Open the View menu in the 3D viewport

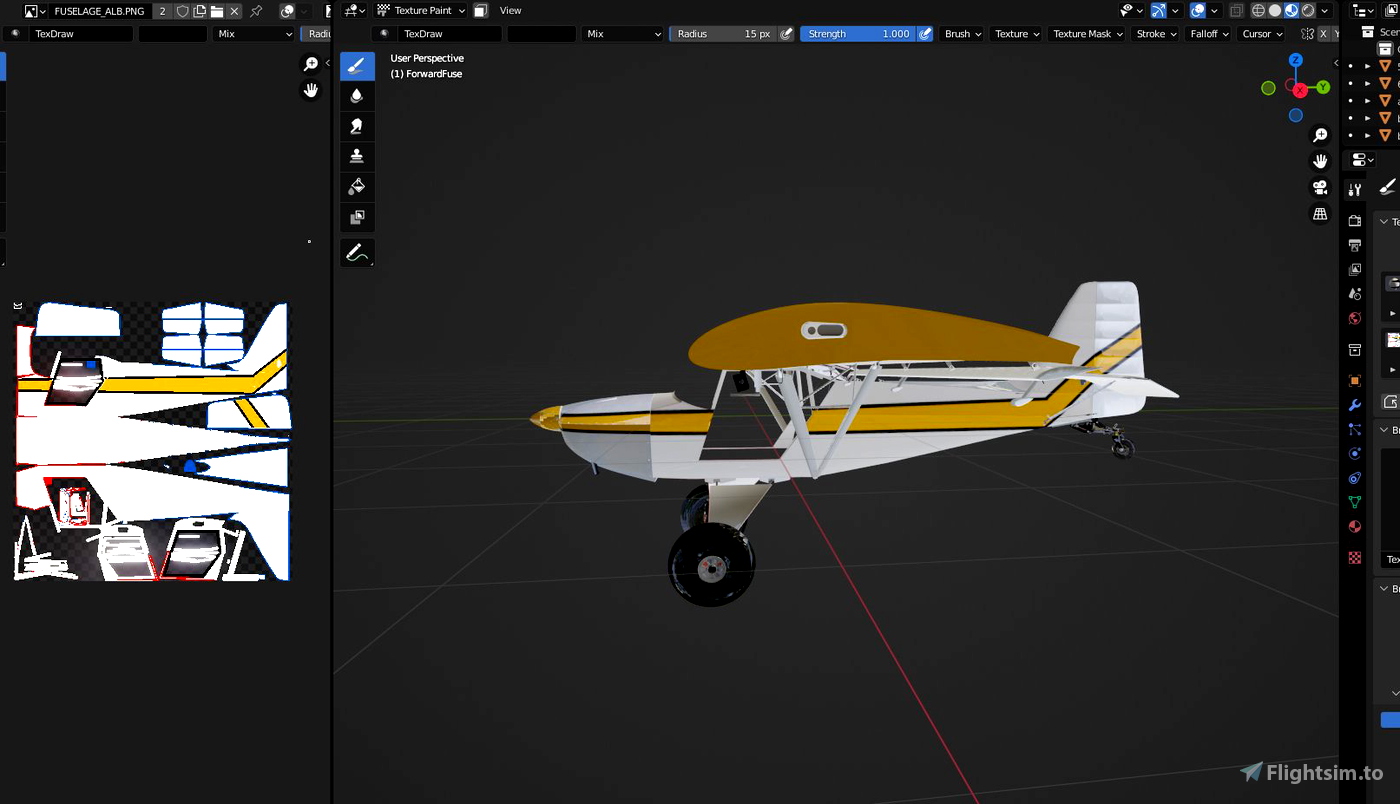point(510,10)
